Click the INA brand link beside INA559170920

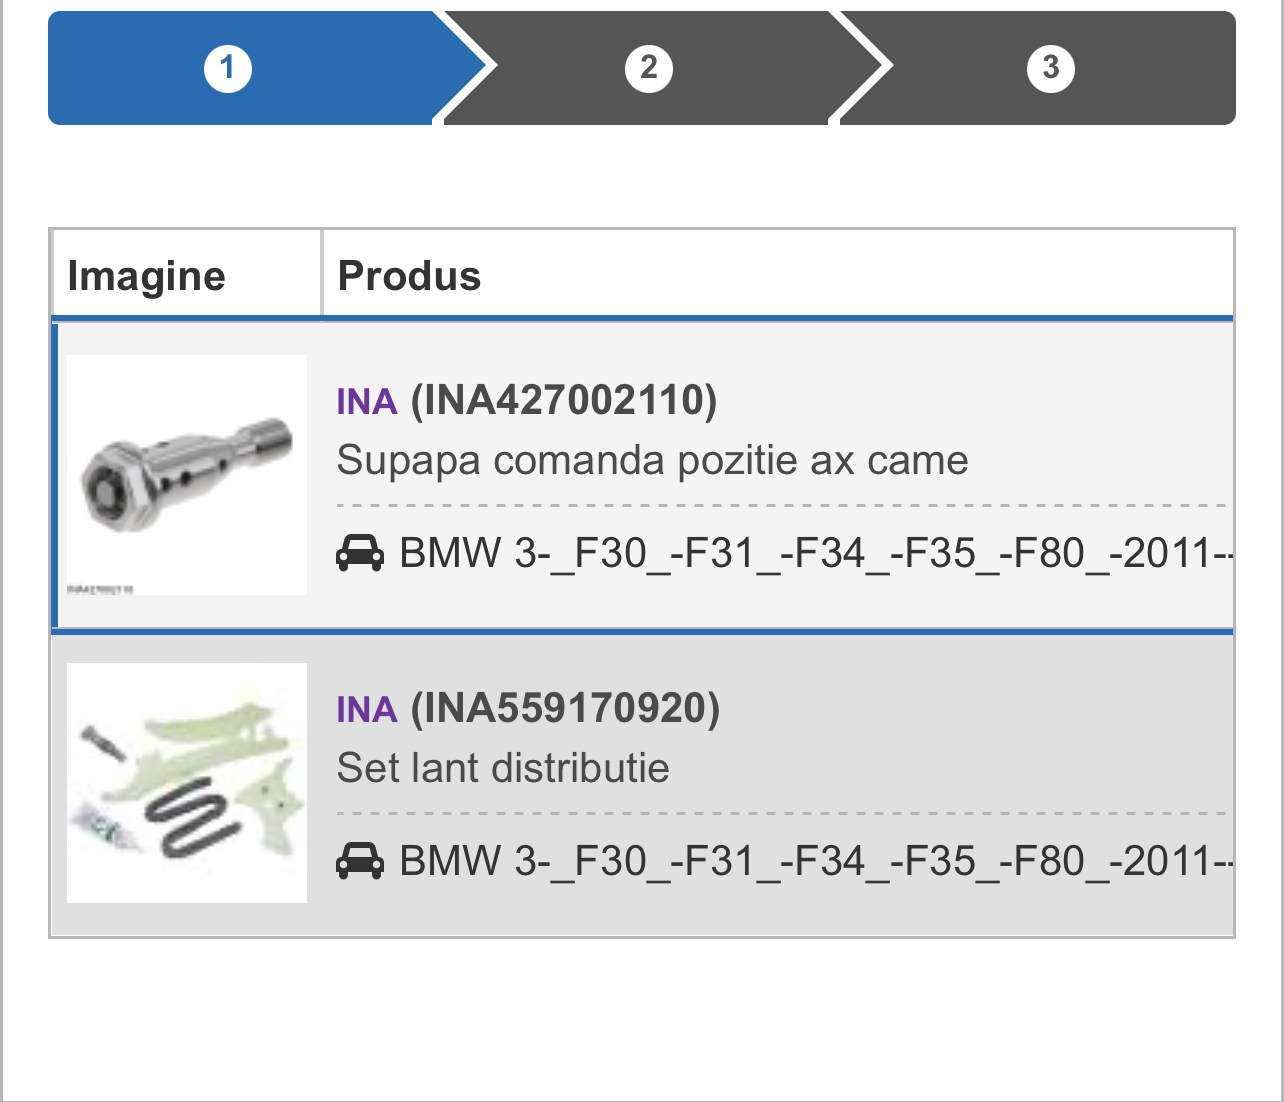(367, 710)
